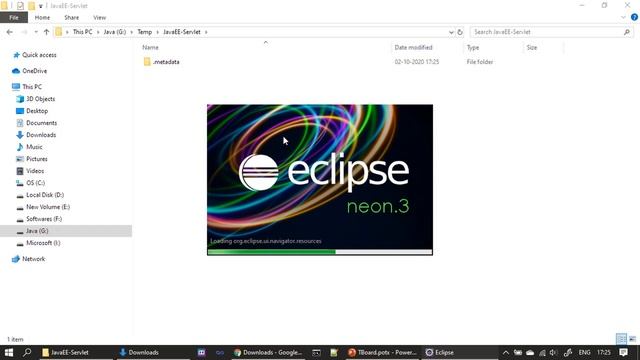Expand the chevron after JavaEE-Servlet breadcrumb
640x360 pixels.
click(206, 32)
